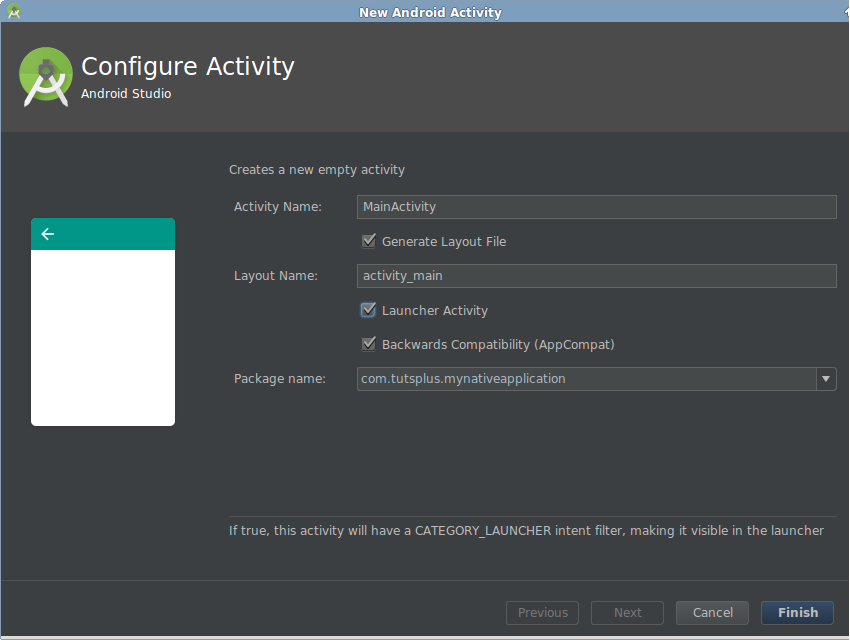The width and height of the screenshot is (850, 640).
Task: Click the Activity Name input field
Action: 596,207
